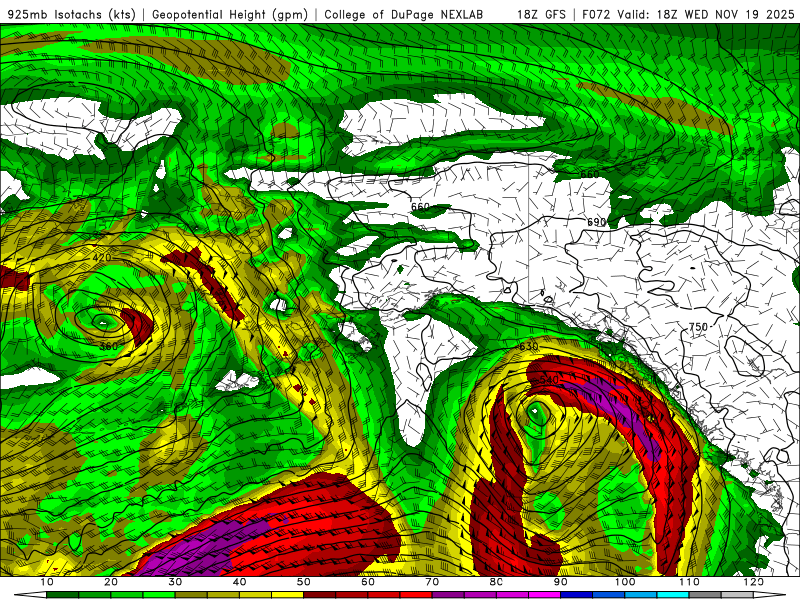Click the color bar's '40' tick label
Viewport: 800px width, 600px height.
pyautogui.click(x=239, y=582)
